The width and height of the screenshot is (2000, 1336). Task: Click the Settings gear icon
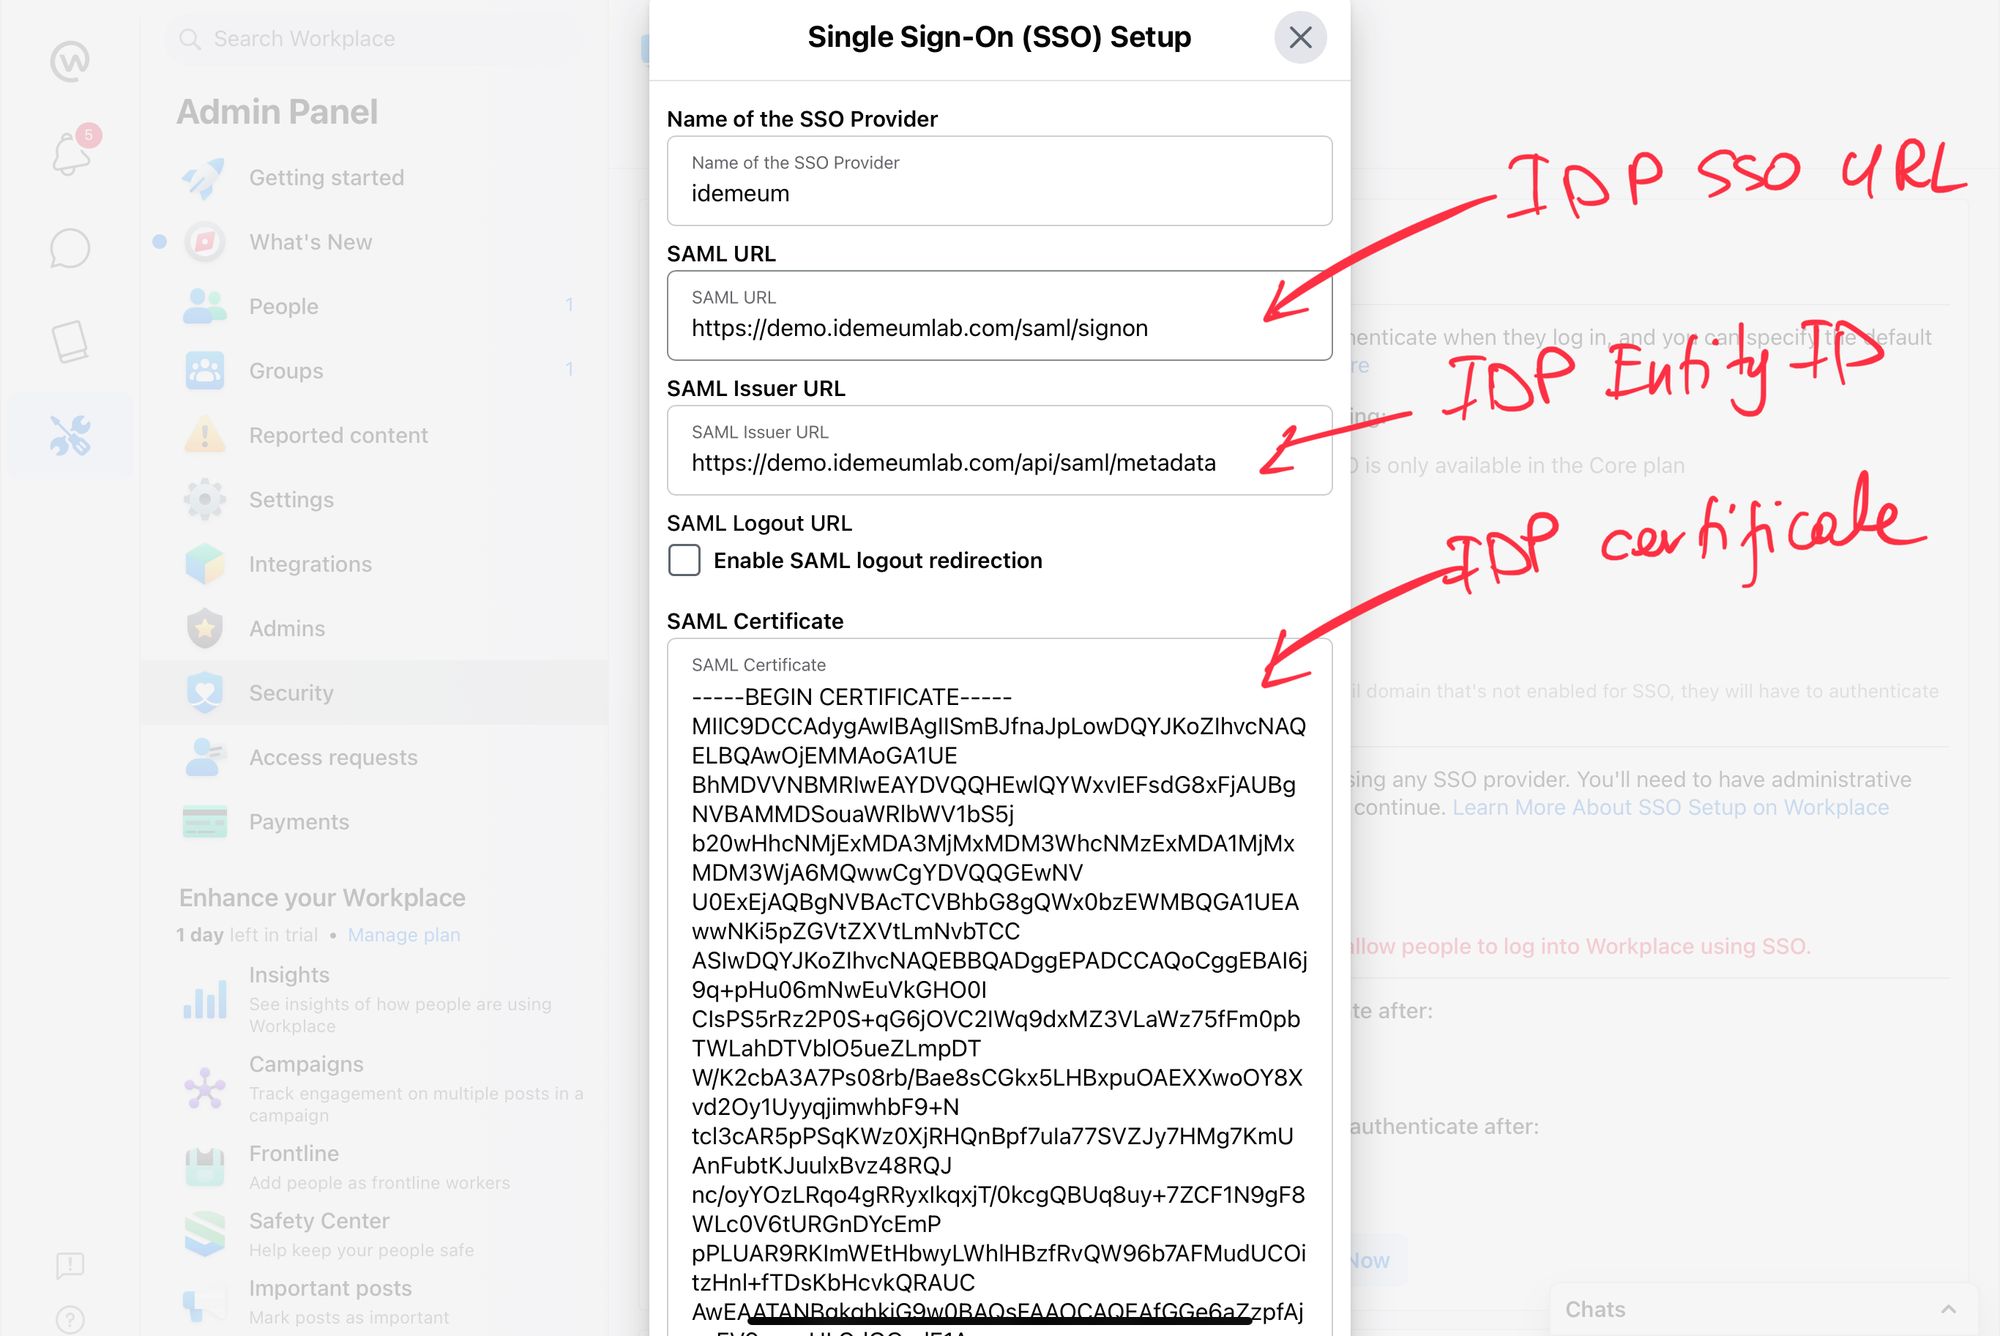pos(205,500)
